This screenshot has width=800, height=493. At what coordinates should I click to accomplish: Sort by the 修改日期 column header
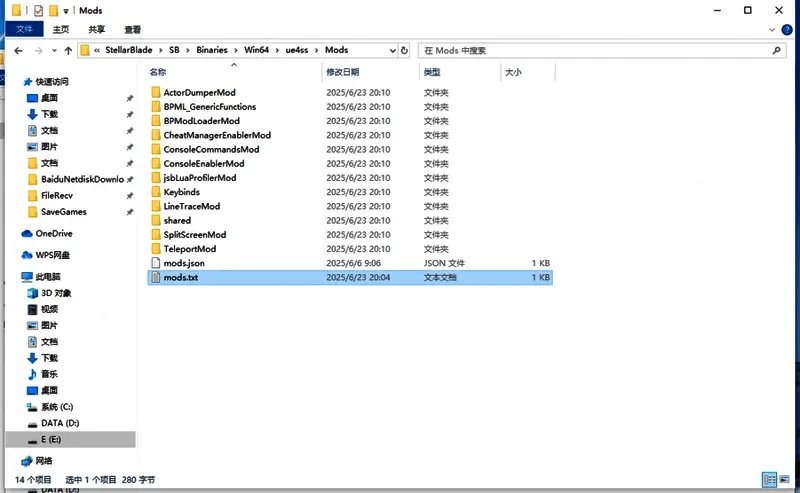click(x=342, y=73)
